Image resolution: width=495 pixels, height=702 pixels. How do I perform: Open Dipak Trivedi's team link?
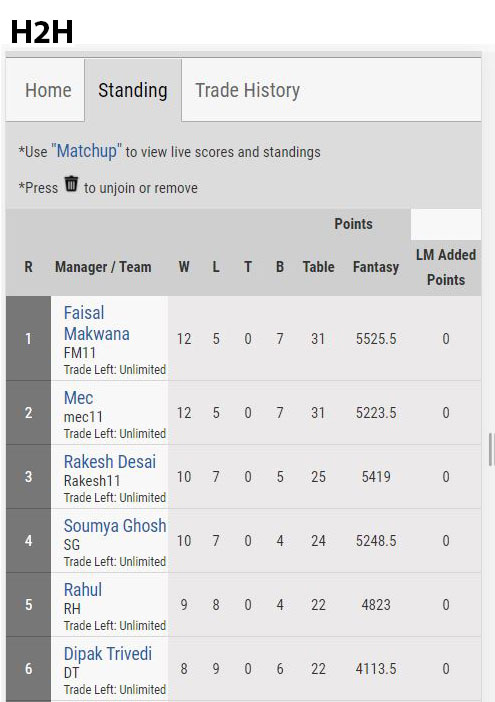coord(108,654)
